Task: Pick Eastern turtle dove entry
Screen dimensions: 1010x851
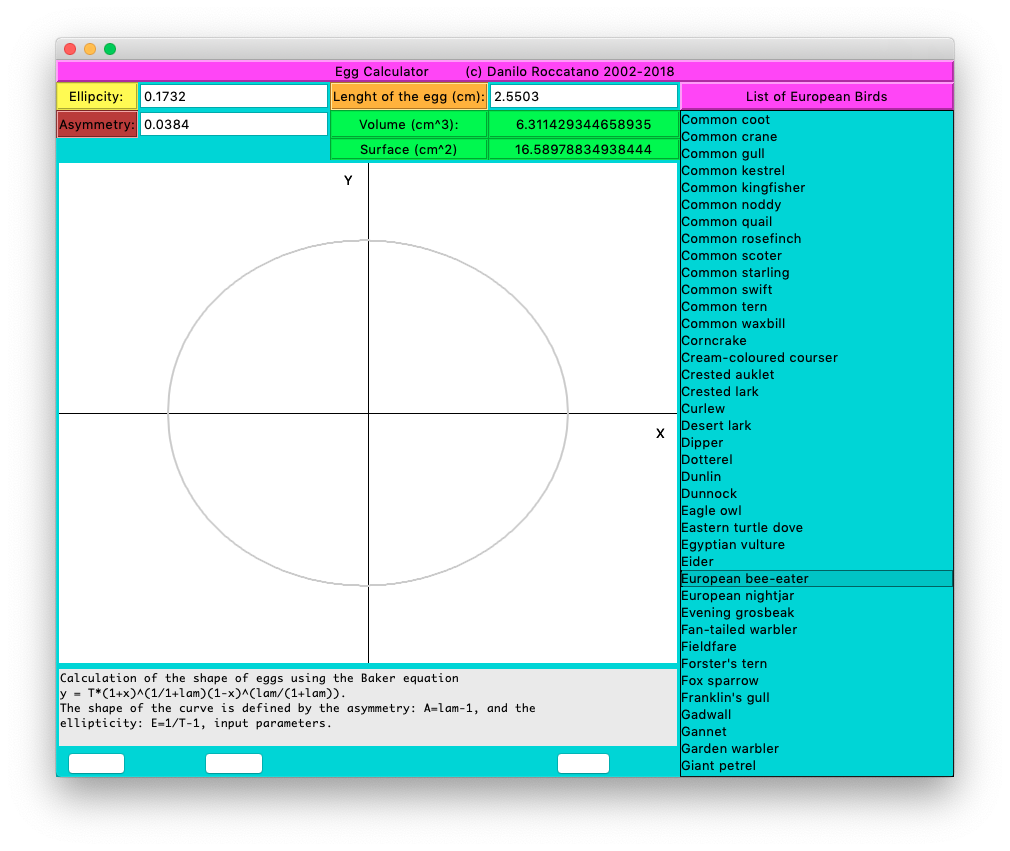Action: coord(742,528)
